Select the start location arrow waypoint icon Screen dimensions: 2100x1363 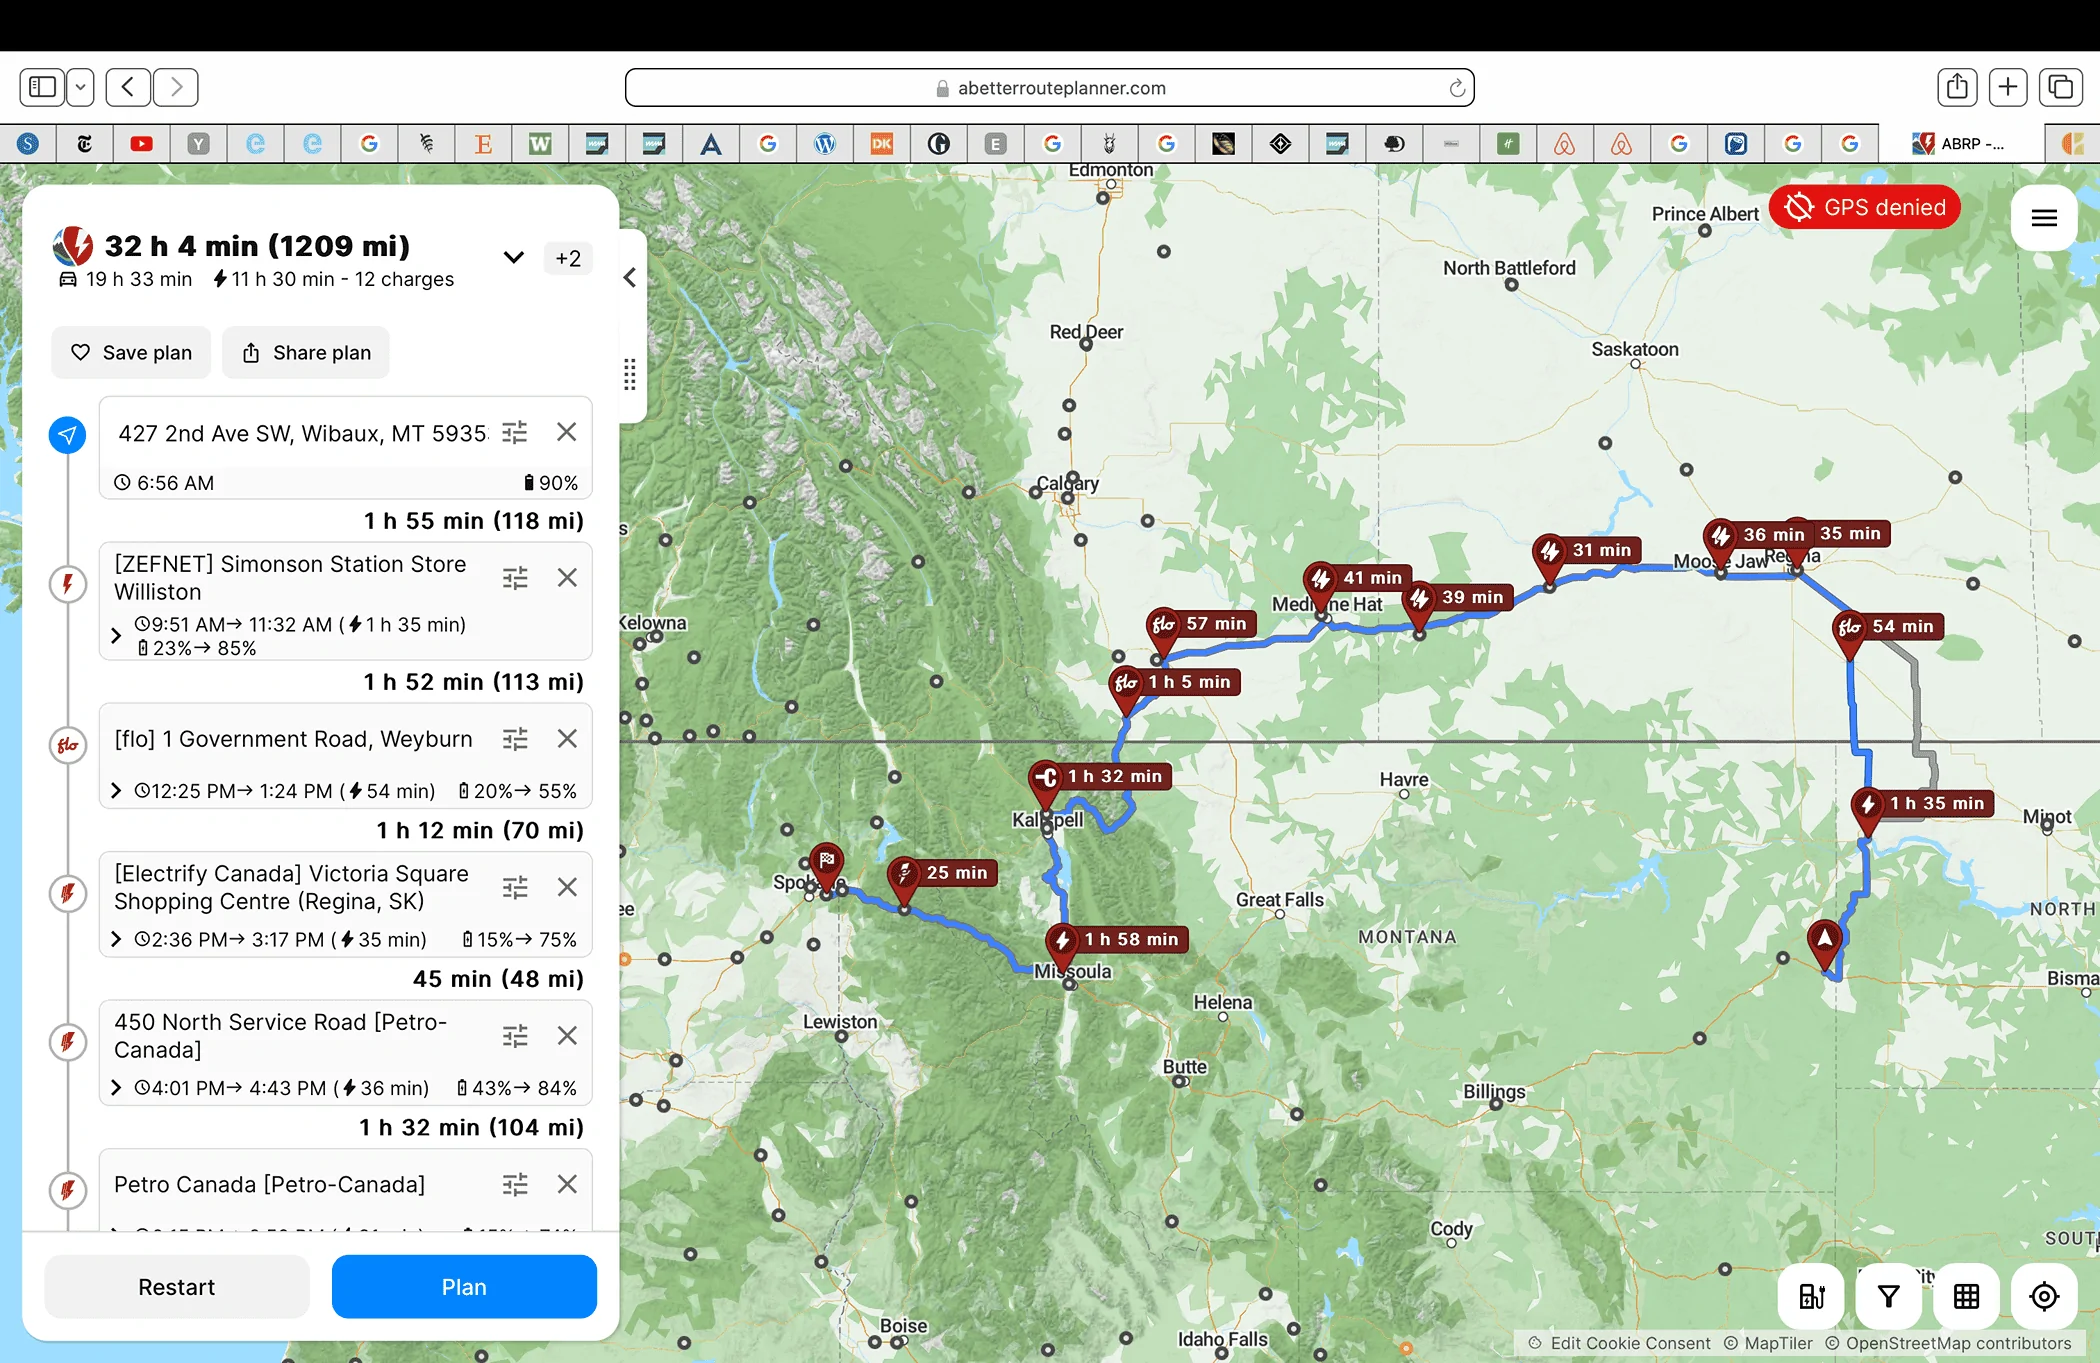coord(67,435)
